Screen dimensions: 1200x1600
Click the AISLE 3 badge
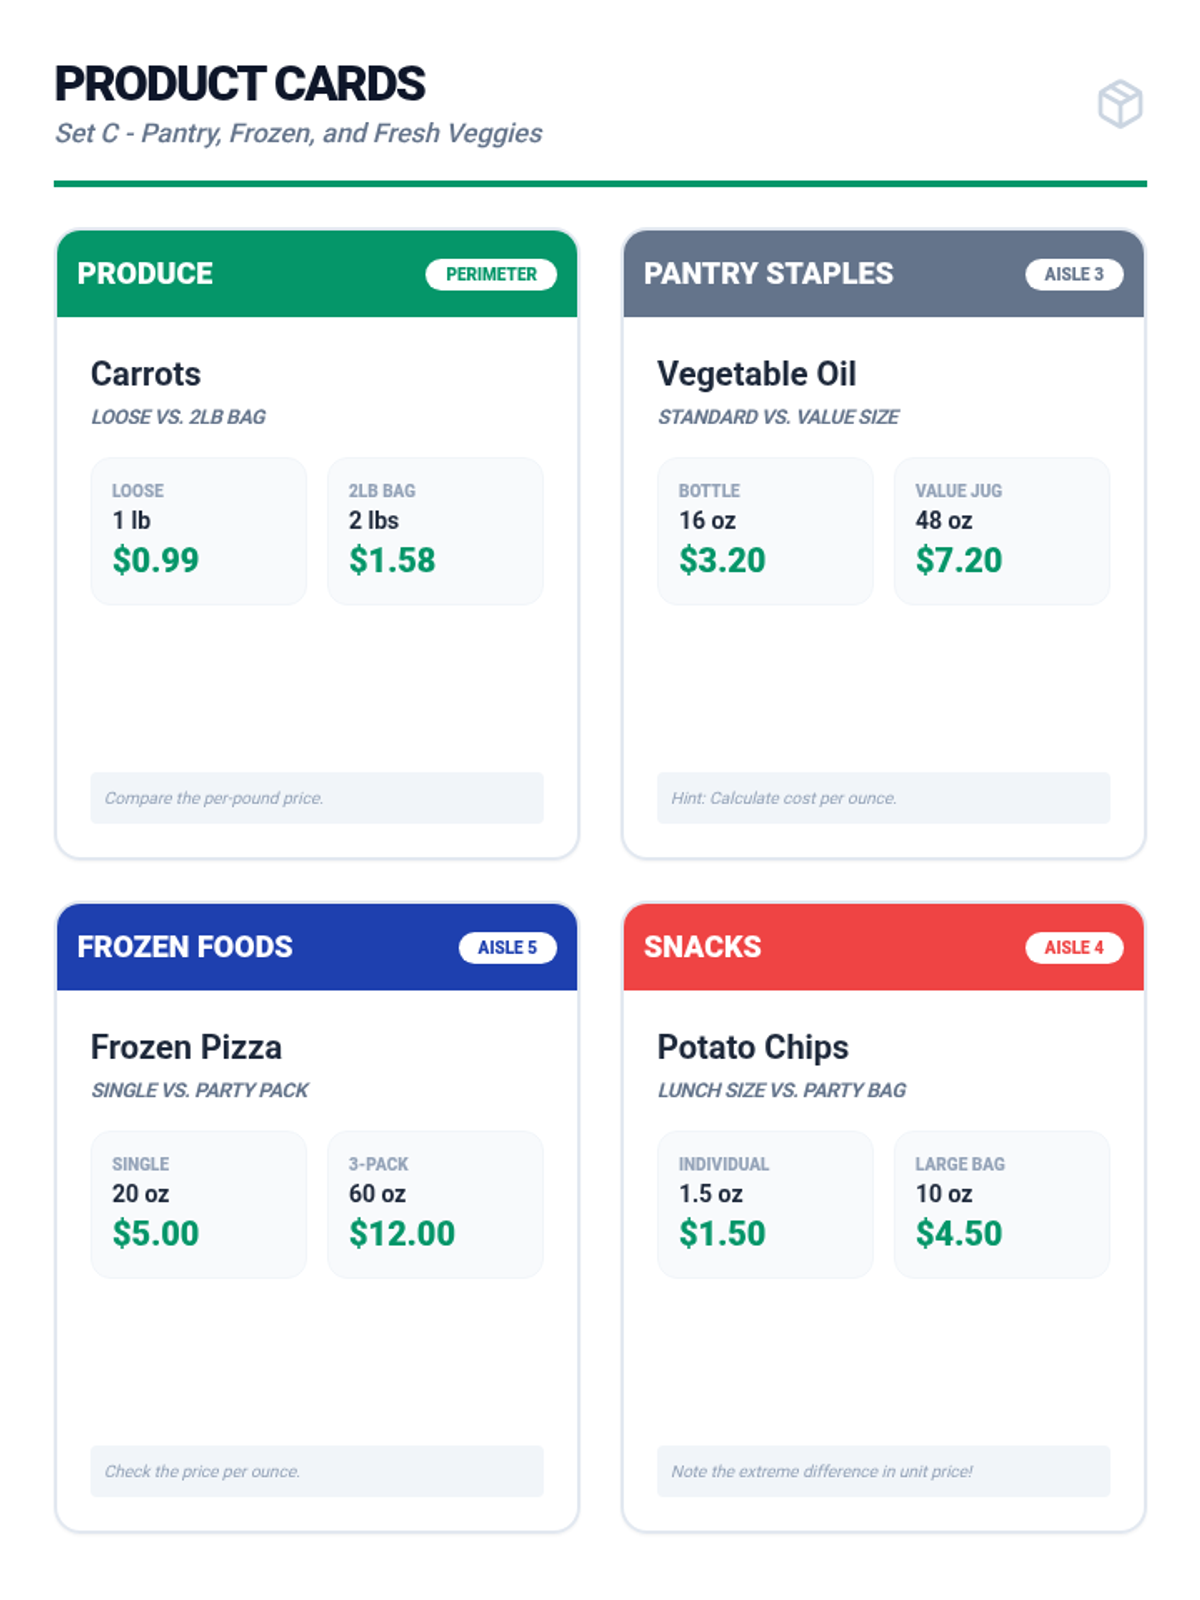(x=1073, y=274)
